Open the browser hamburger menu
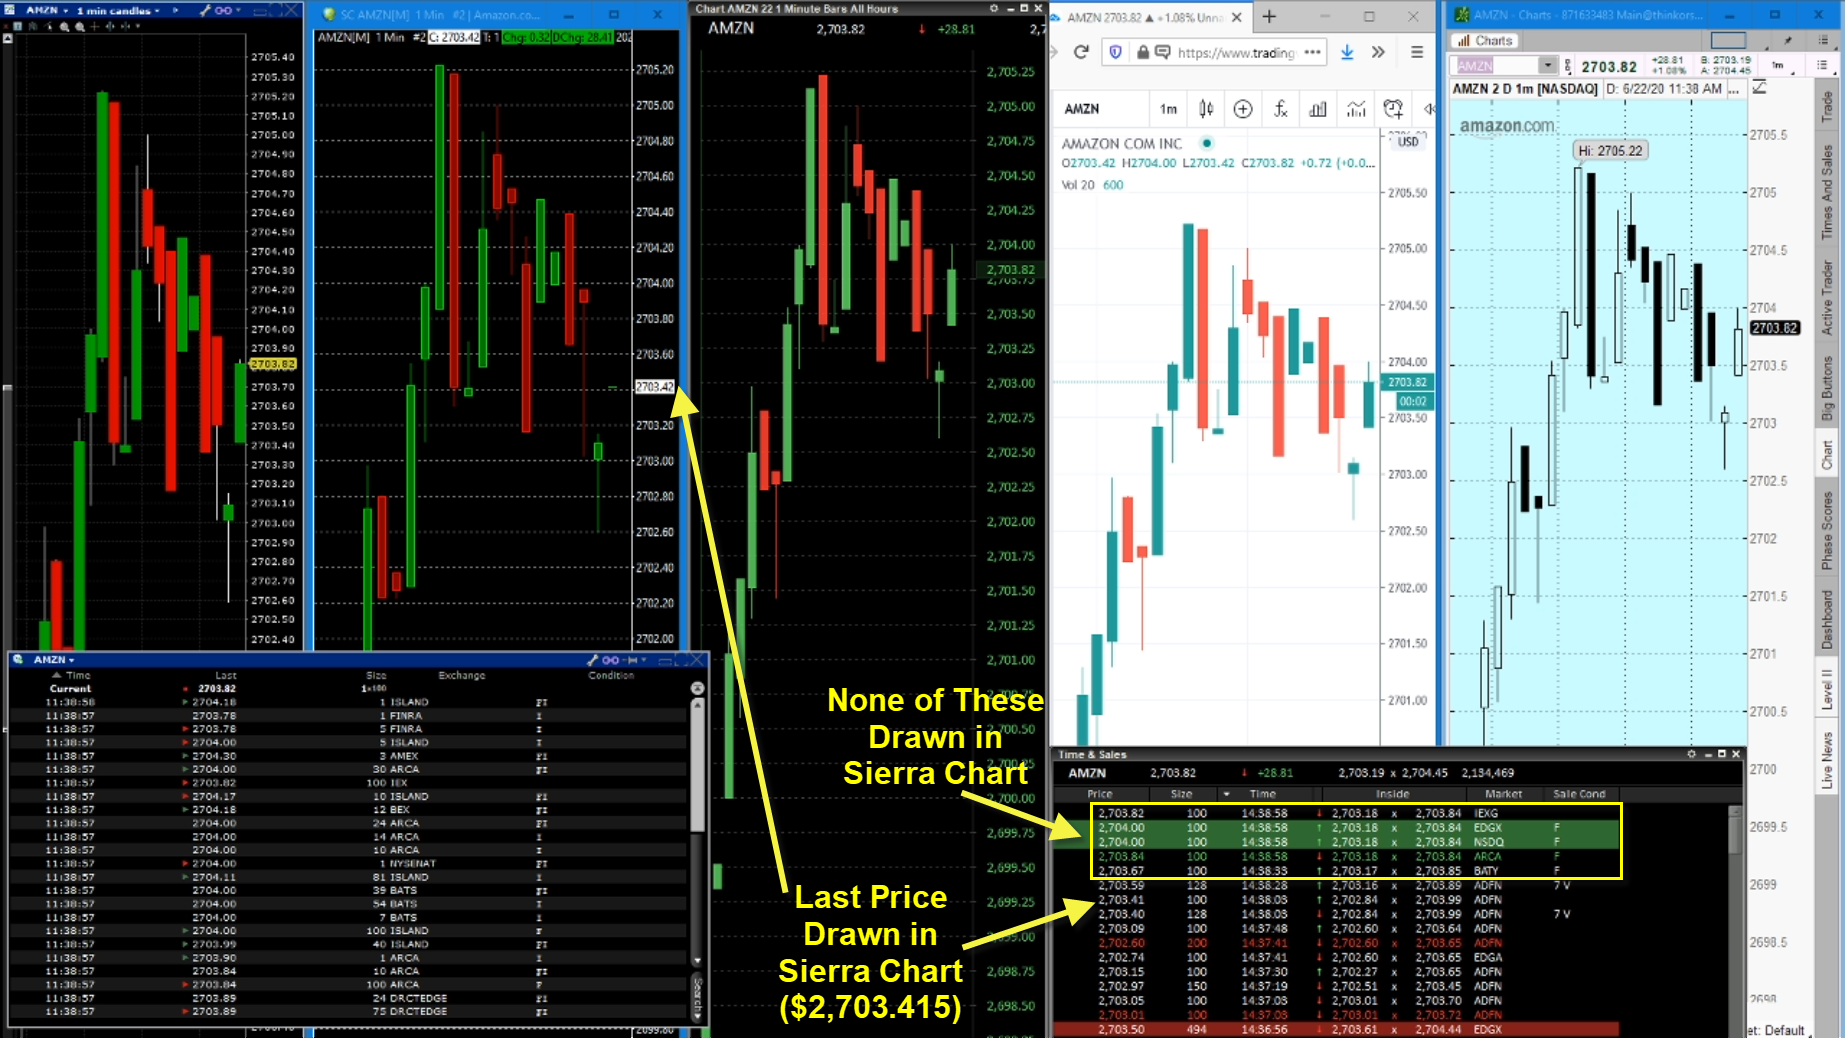The height and width of the screenshot is (1038, 1845). point(1417,52)
